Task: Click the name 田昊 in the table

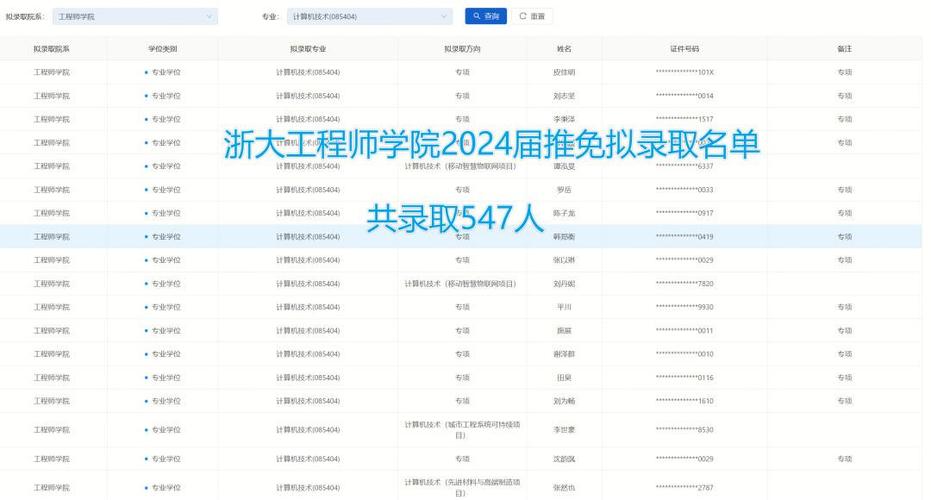Action: coord(564,378)
